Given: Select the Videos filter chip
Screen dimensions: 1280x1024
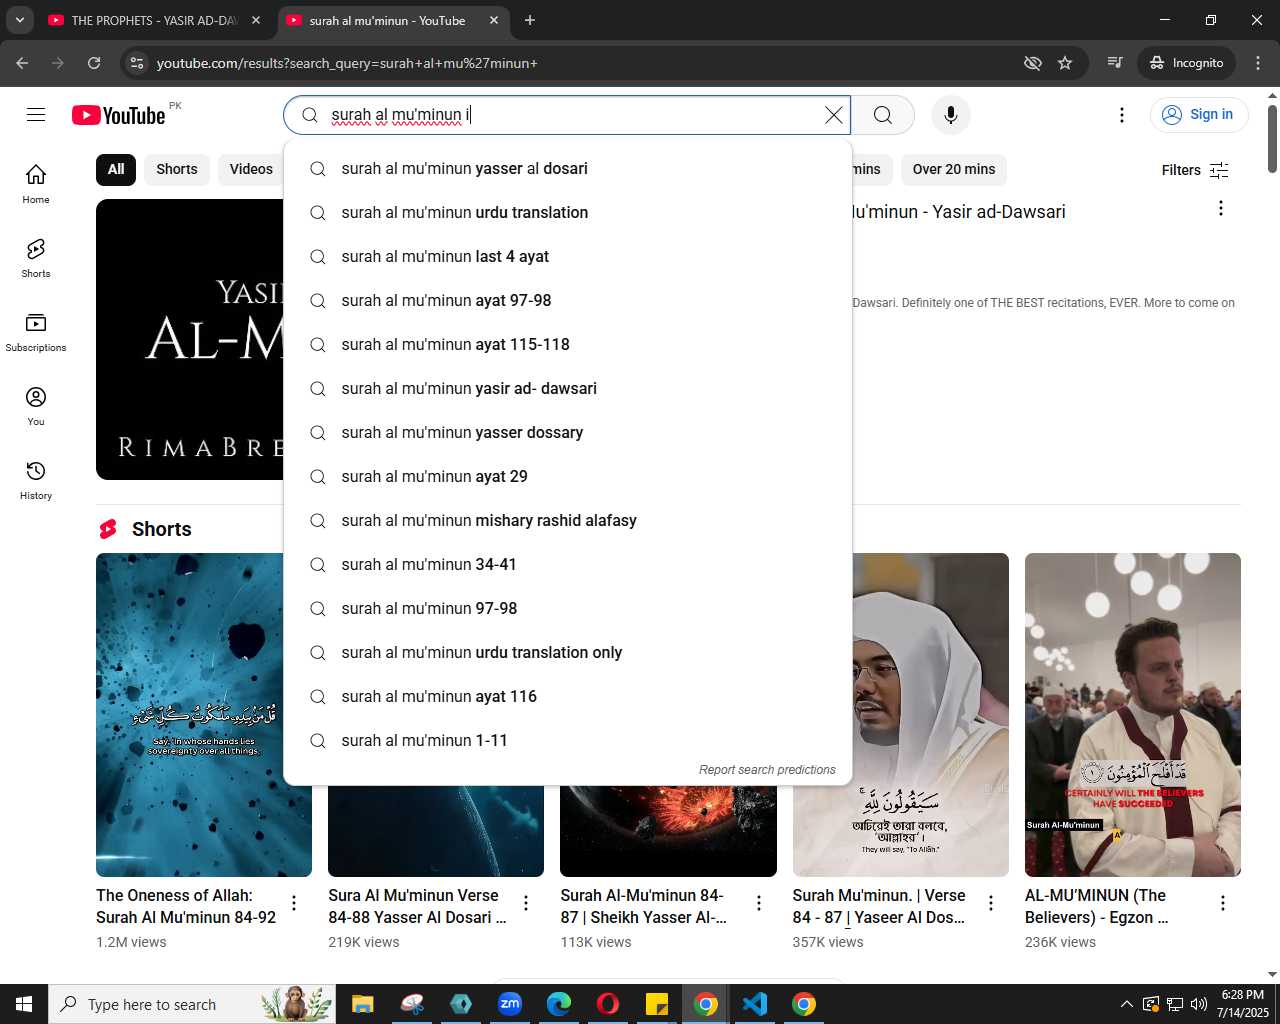Looking at the screenshot, I should coord(251,169).
